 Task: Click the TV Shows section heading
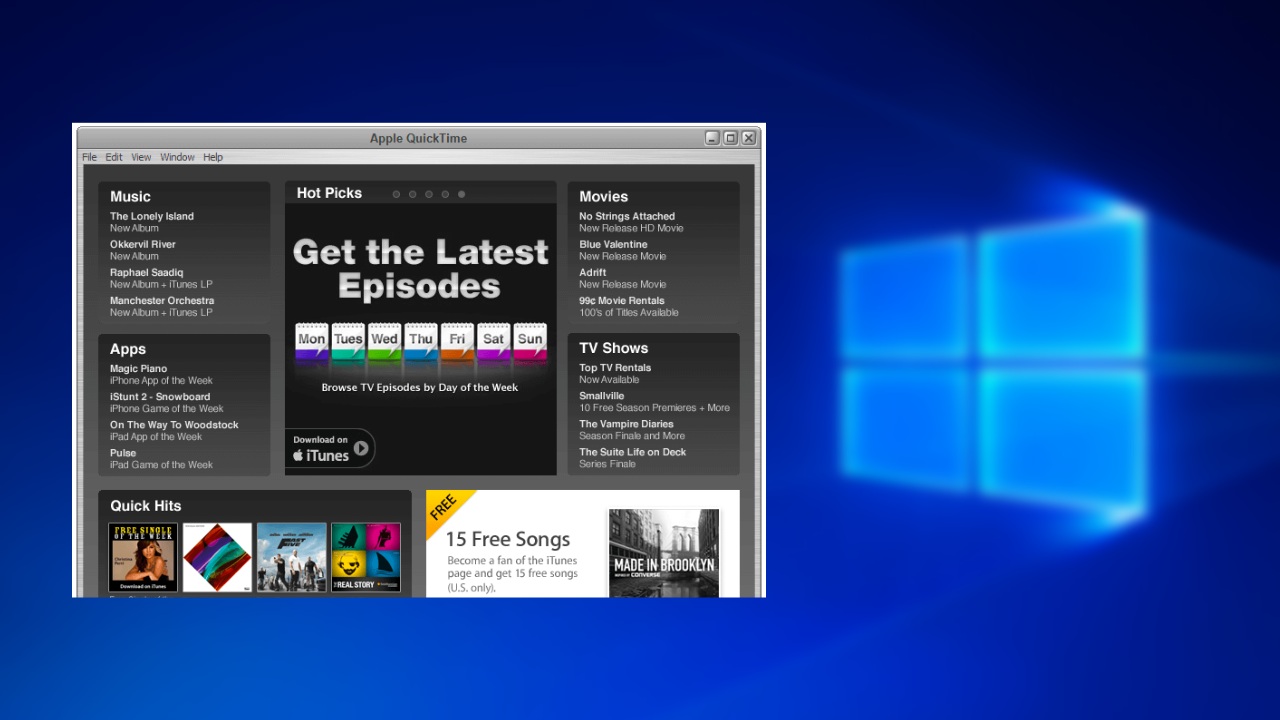pyautogui.click(x=613, y=348)
